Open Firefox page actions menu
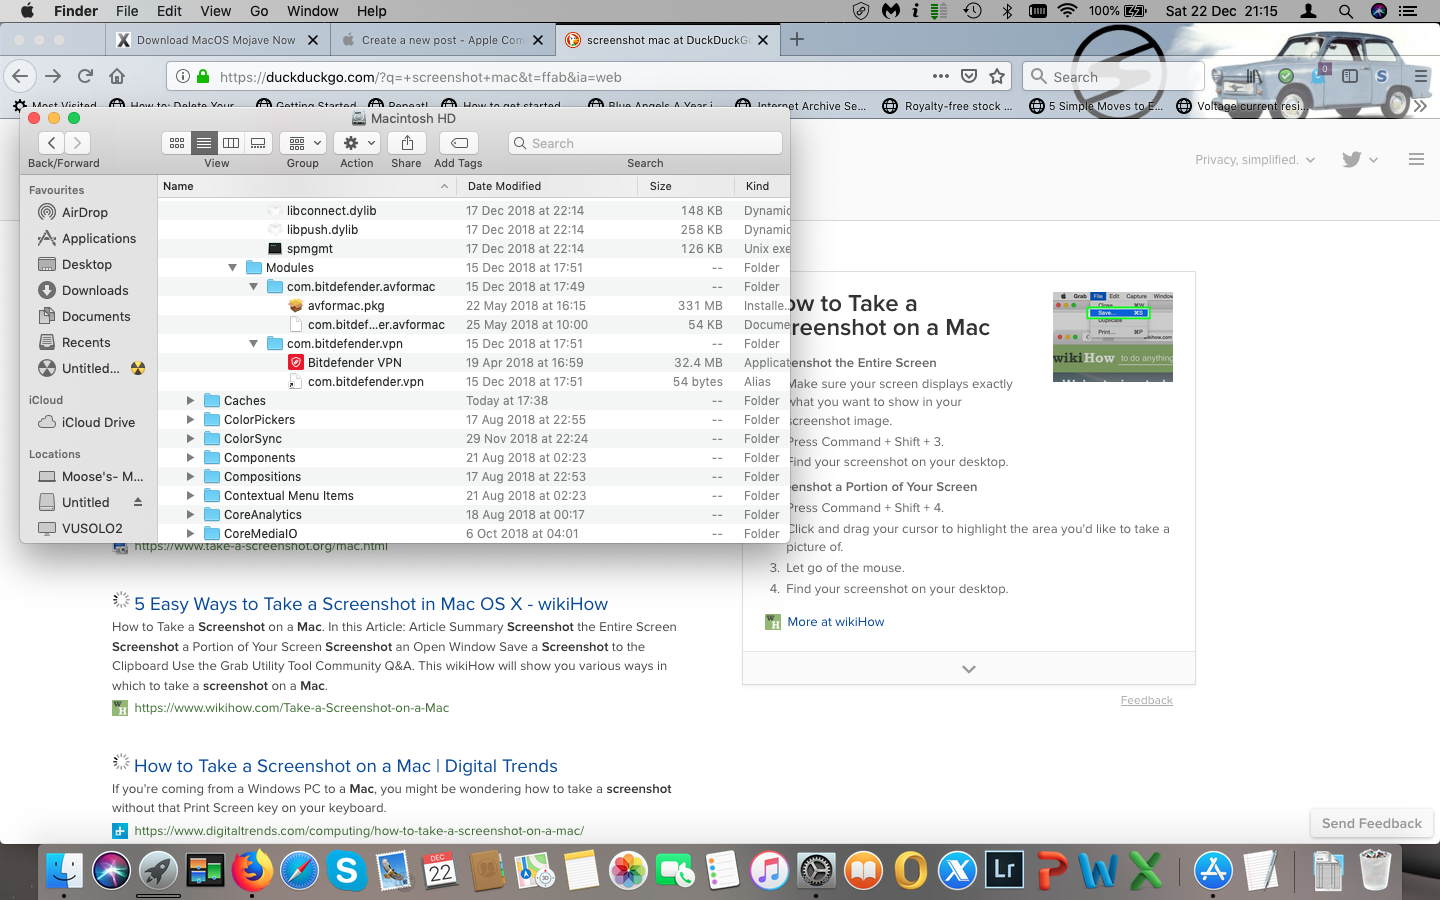Screen dimensions: 1440x900 [x=941, y=76]
